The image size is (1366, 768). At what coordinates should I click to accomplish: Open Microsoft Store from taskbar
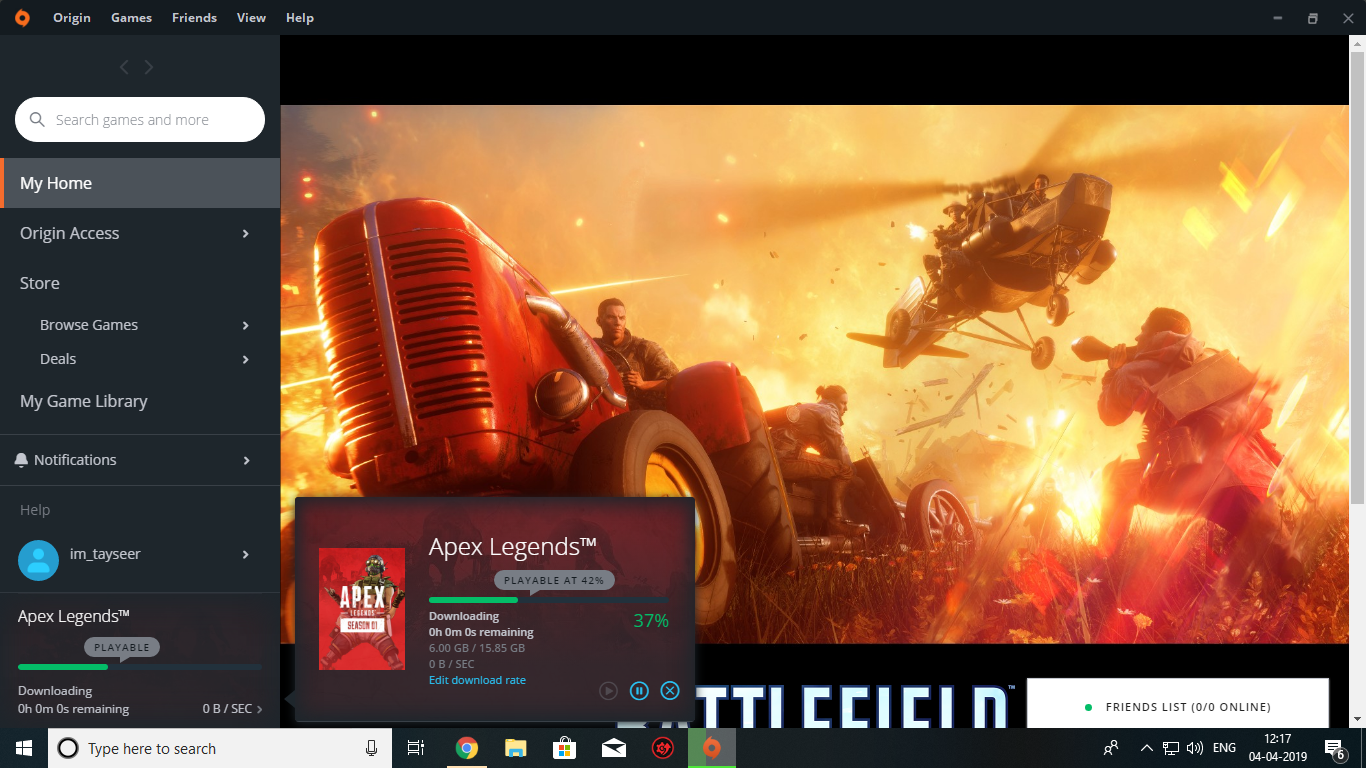pos(564,748)
